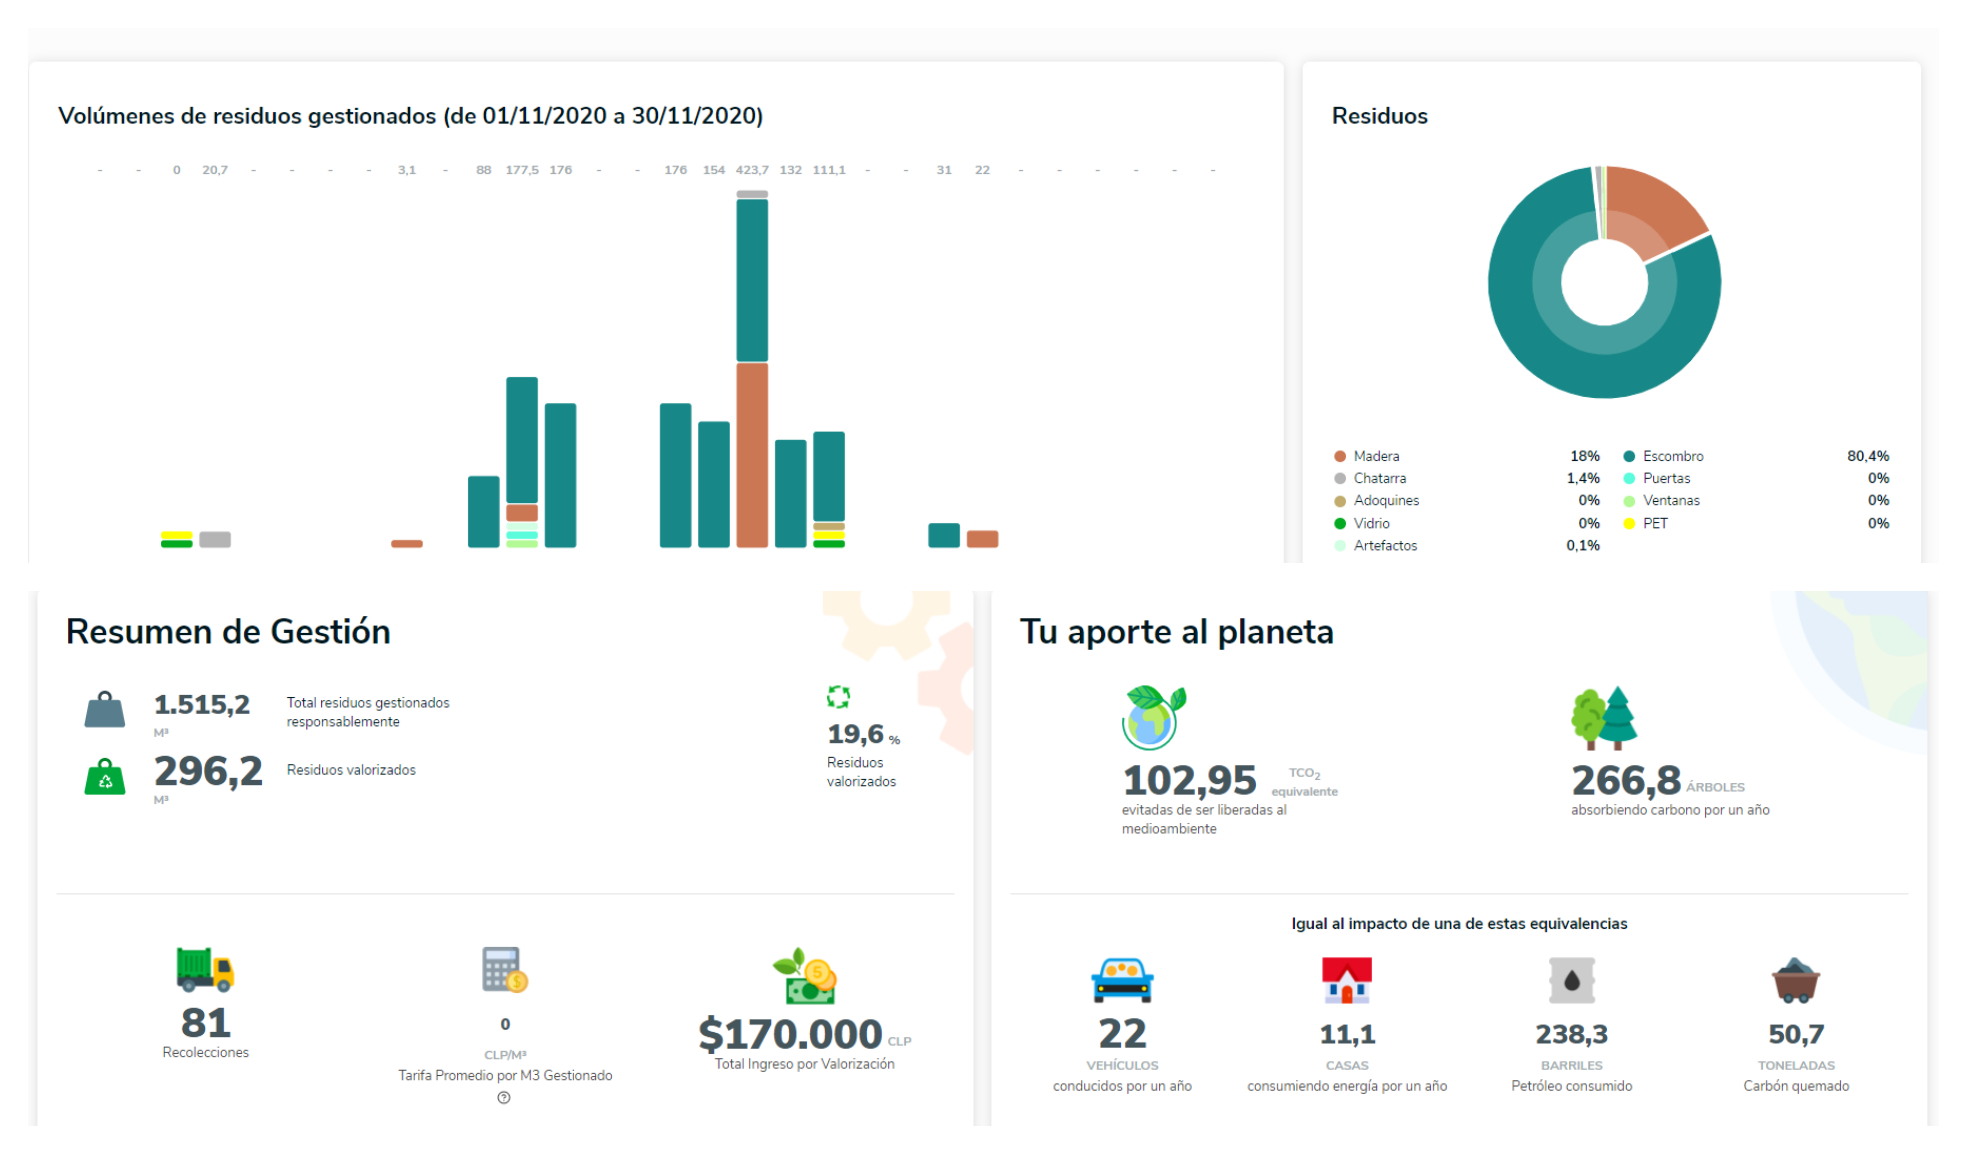1967x1154 pixels.
Task: Toggle the Chatarra legend entry
Action: coord(1379,478)
